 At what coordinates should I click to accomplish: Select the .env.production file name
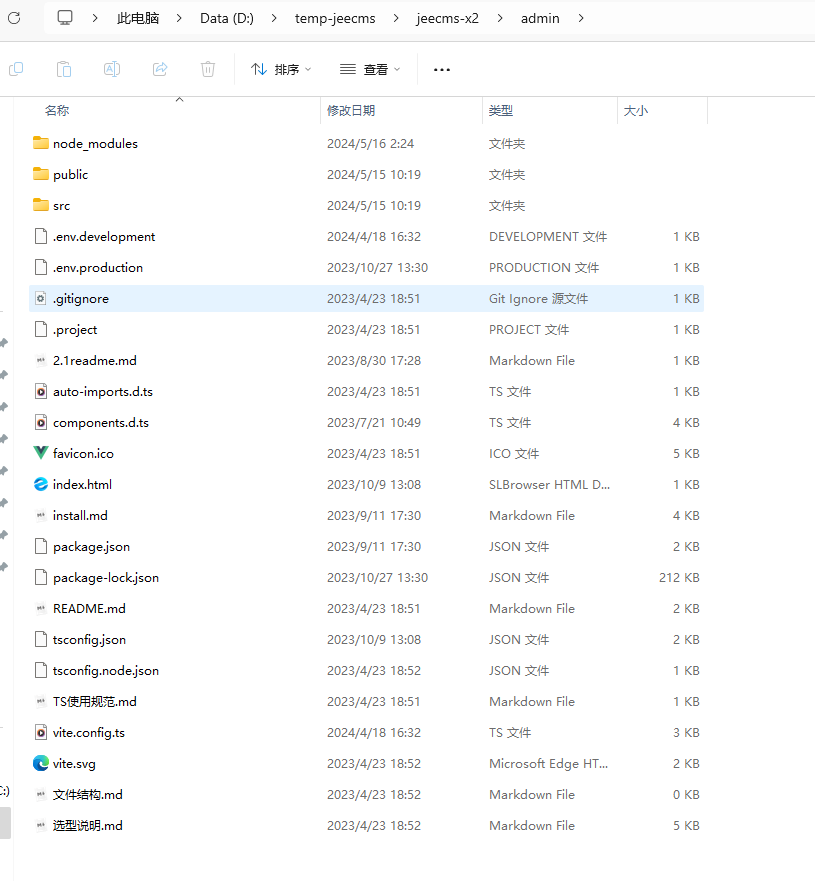[x=98, y=267]
